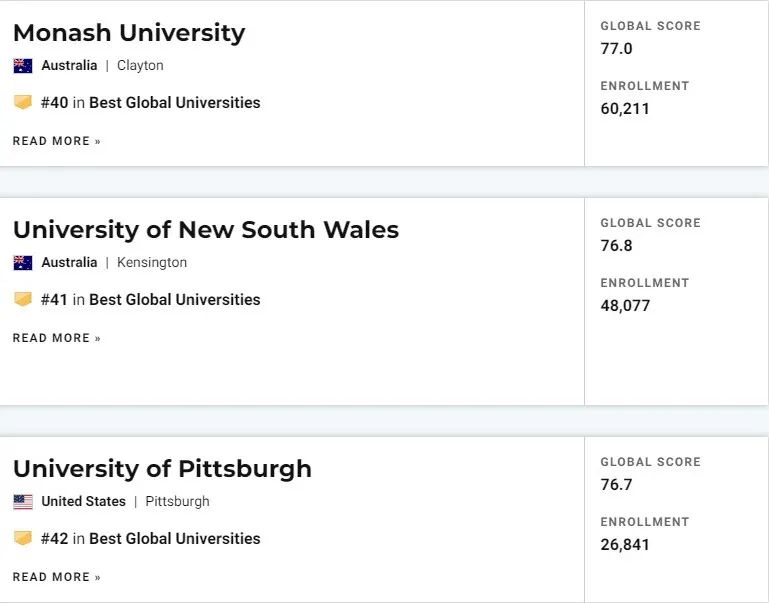This screenshot has width=769, height=603.
Task: Click the gold badge icon beside #41 ranking
Action: click(x=23, y=299)
